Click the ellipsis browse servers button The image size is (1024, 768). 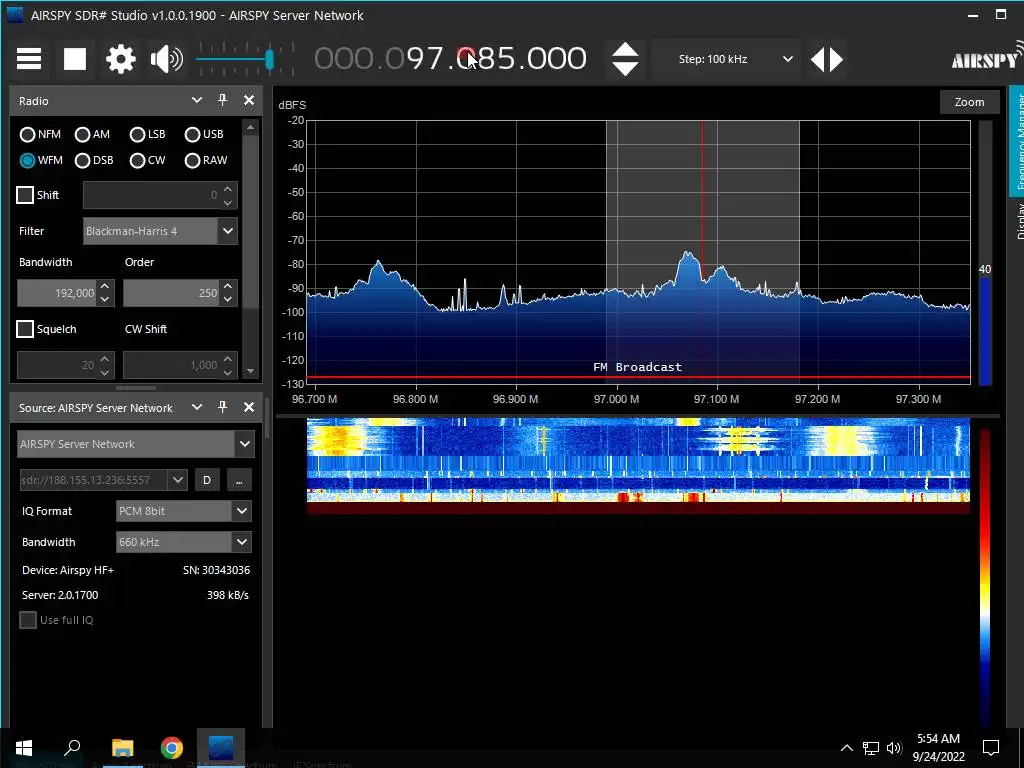click(239, 480)
